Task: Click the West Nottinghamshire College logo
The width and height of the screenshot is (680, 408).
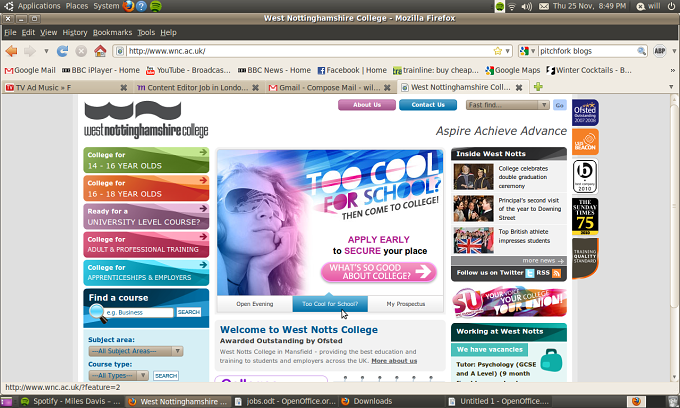Action: tap(146, 120)
